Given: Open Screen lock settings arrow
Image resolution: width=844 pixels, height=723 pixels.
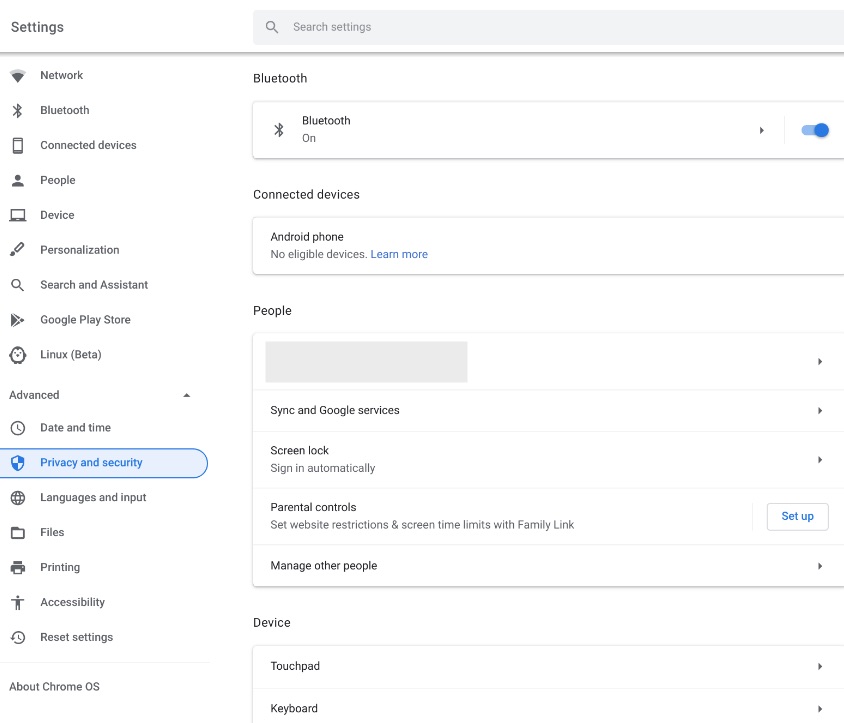Looking at the screenshot, I should [x=819, y=460].
